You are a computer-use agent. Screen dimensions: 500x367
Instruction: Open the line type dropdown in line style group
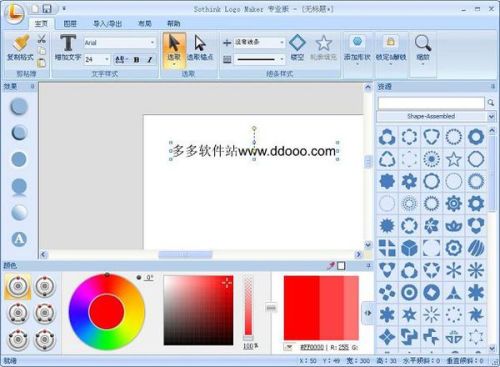282,42
